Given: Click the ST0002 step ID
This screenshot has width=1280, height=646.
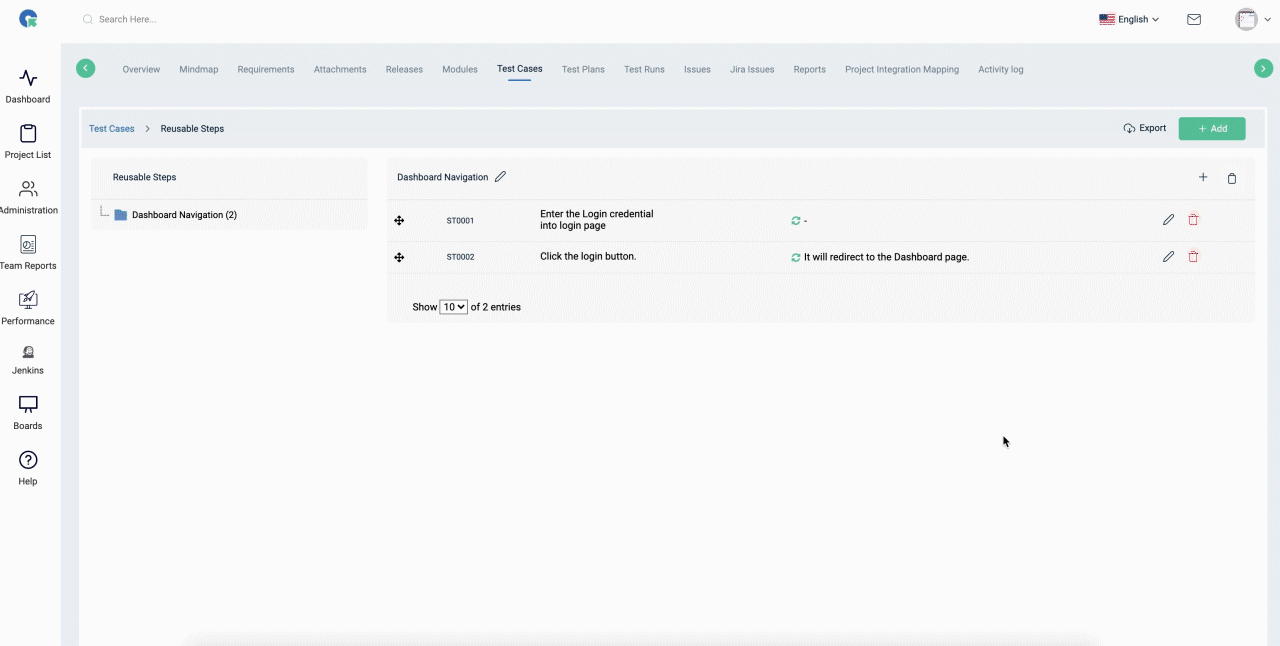Looking at the screenshot, I should (460, 257).
